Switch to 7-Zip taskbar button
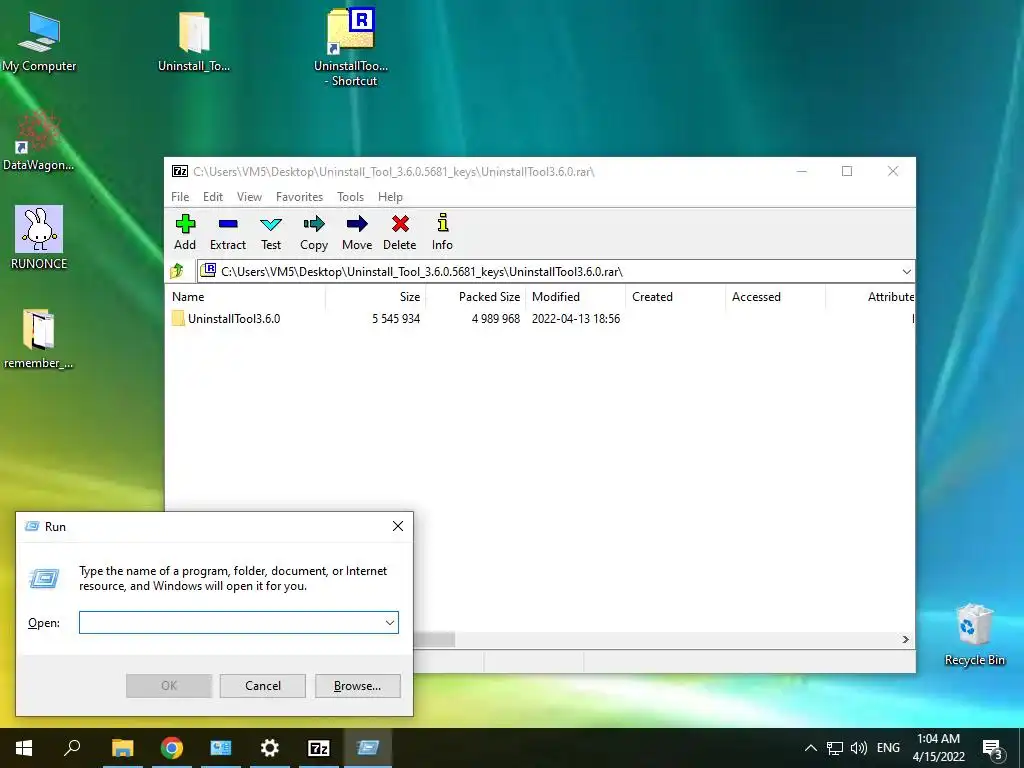1024x768 pixels. (x=319, y=748)
